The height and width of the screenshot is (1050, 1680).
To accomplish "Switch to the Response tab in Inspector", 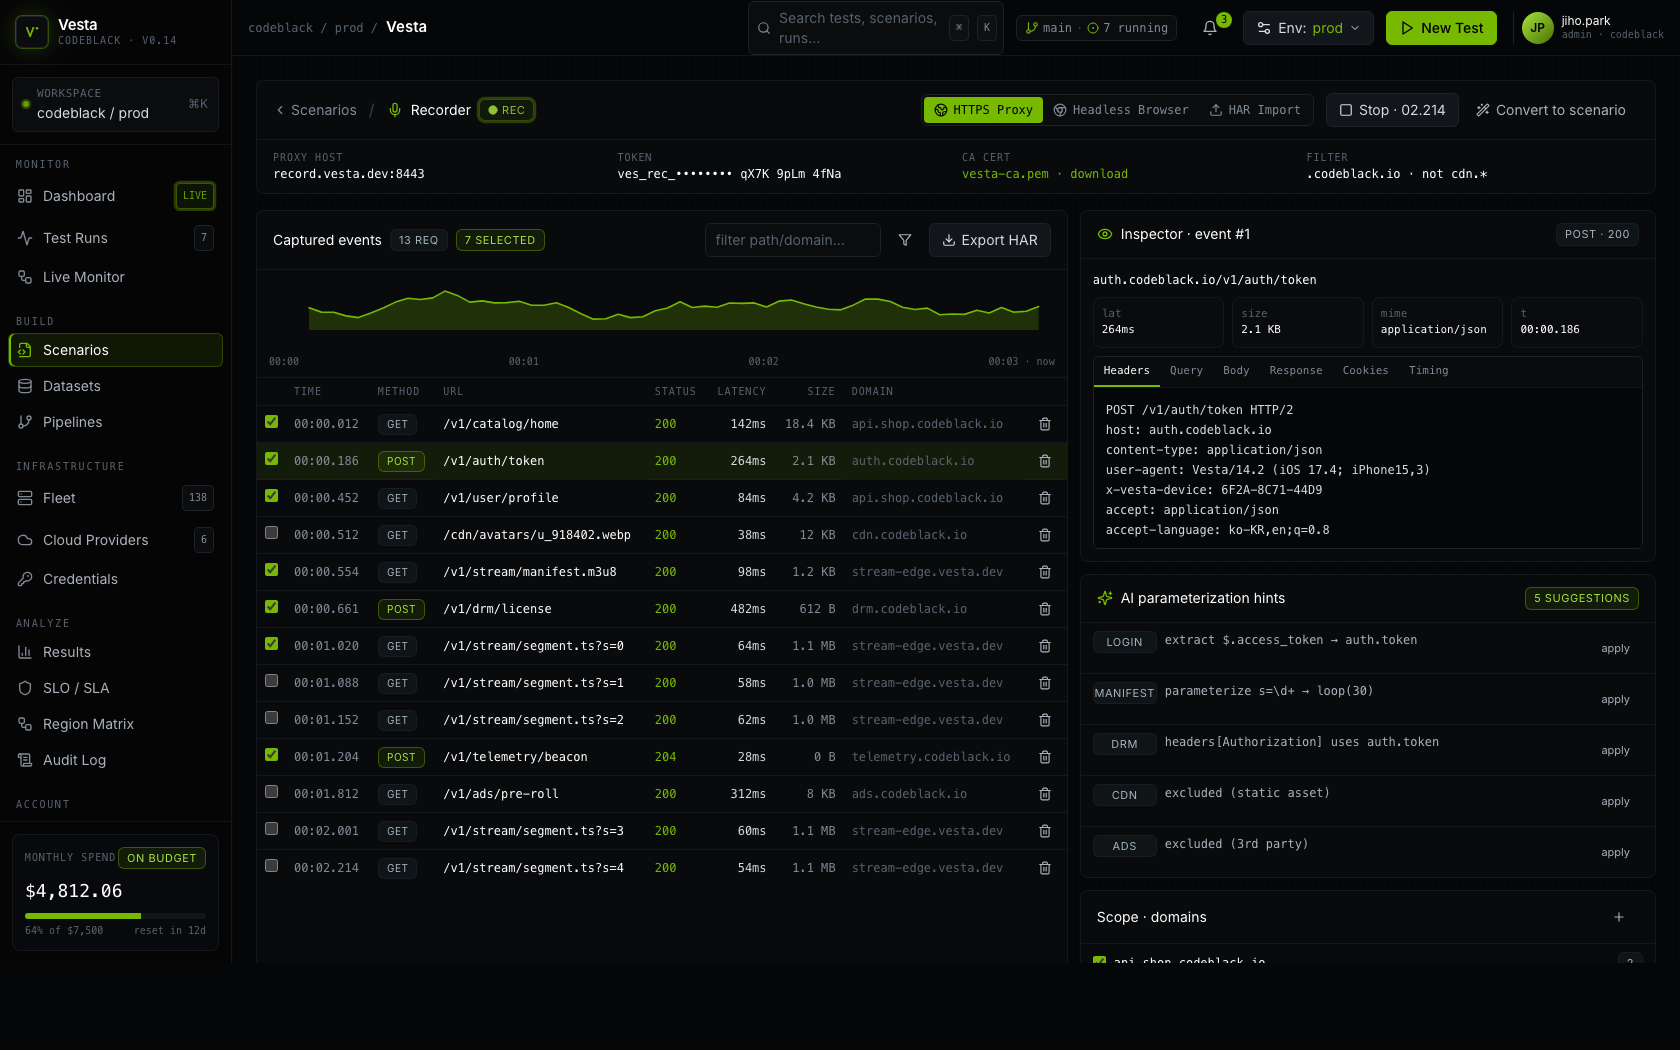I will pos(1295,371).
